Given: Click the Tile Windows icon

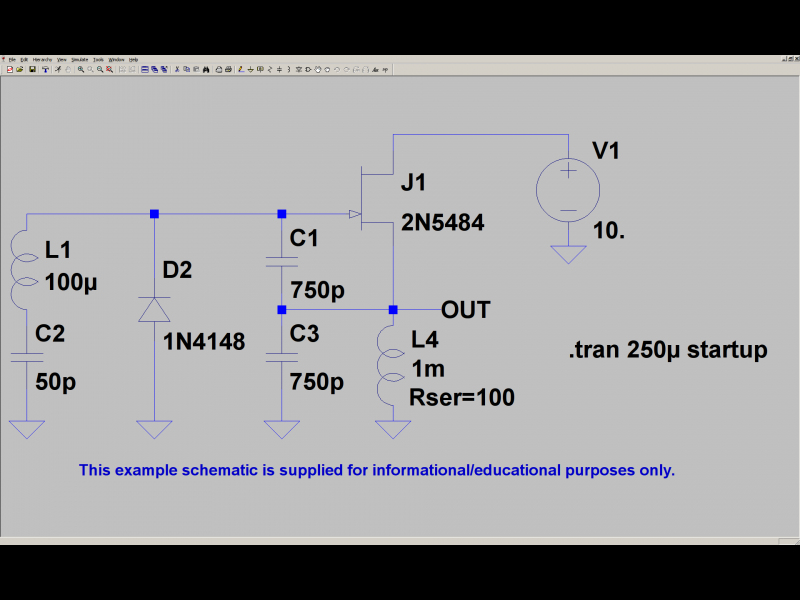Looking at the screenshot, I should click(144, 69).
